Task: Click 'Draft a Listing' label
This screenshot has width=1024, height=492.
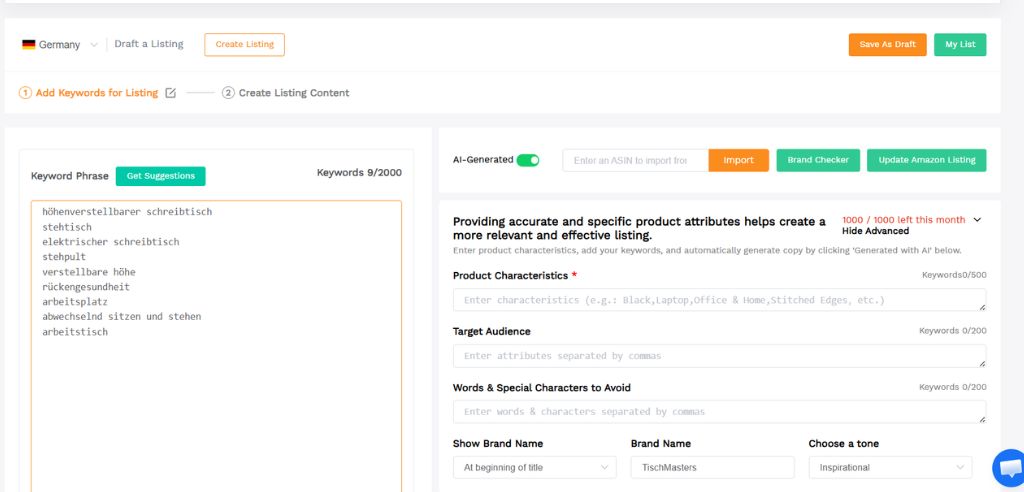Action: pyautogui.click(x=149, y=44)
